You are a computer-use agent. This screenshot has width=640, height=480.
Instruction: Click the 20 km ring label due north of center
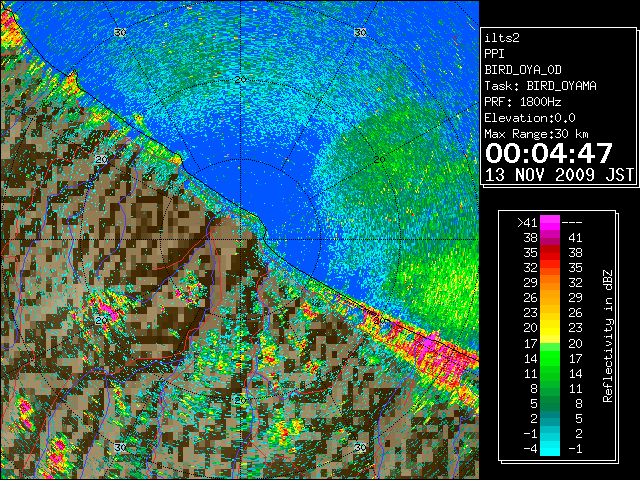(x=240, y=80)
